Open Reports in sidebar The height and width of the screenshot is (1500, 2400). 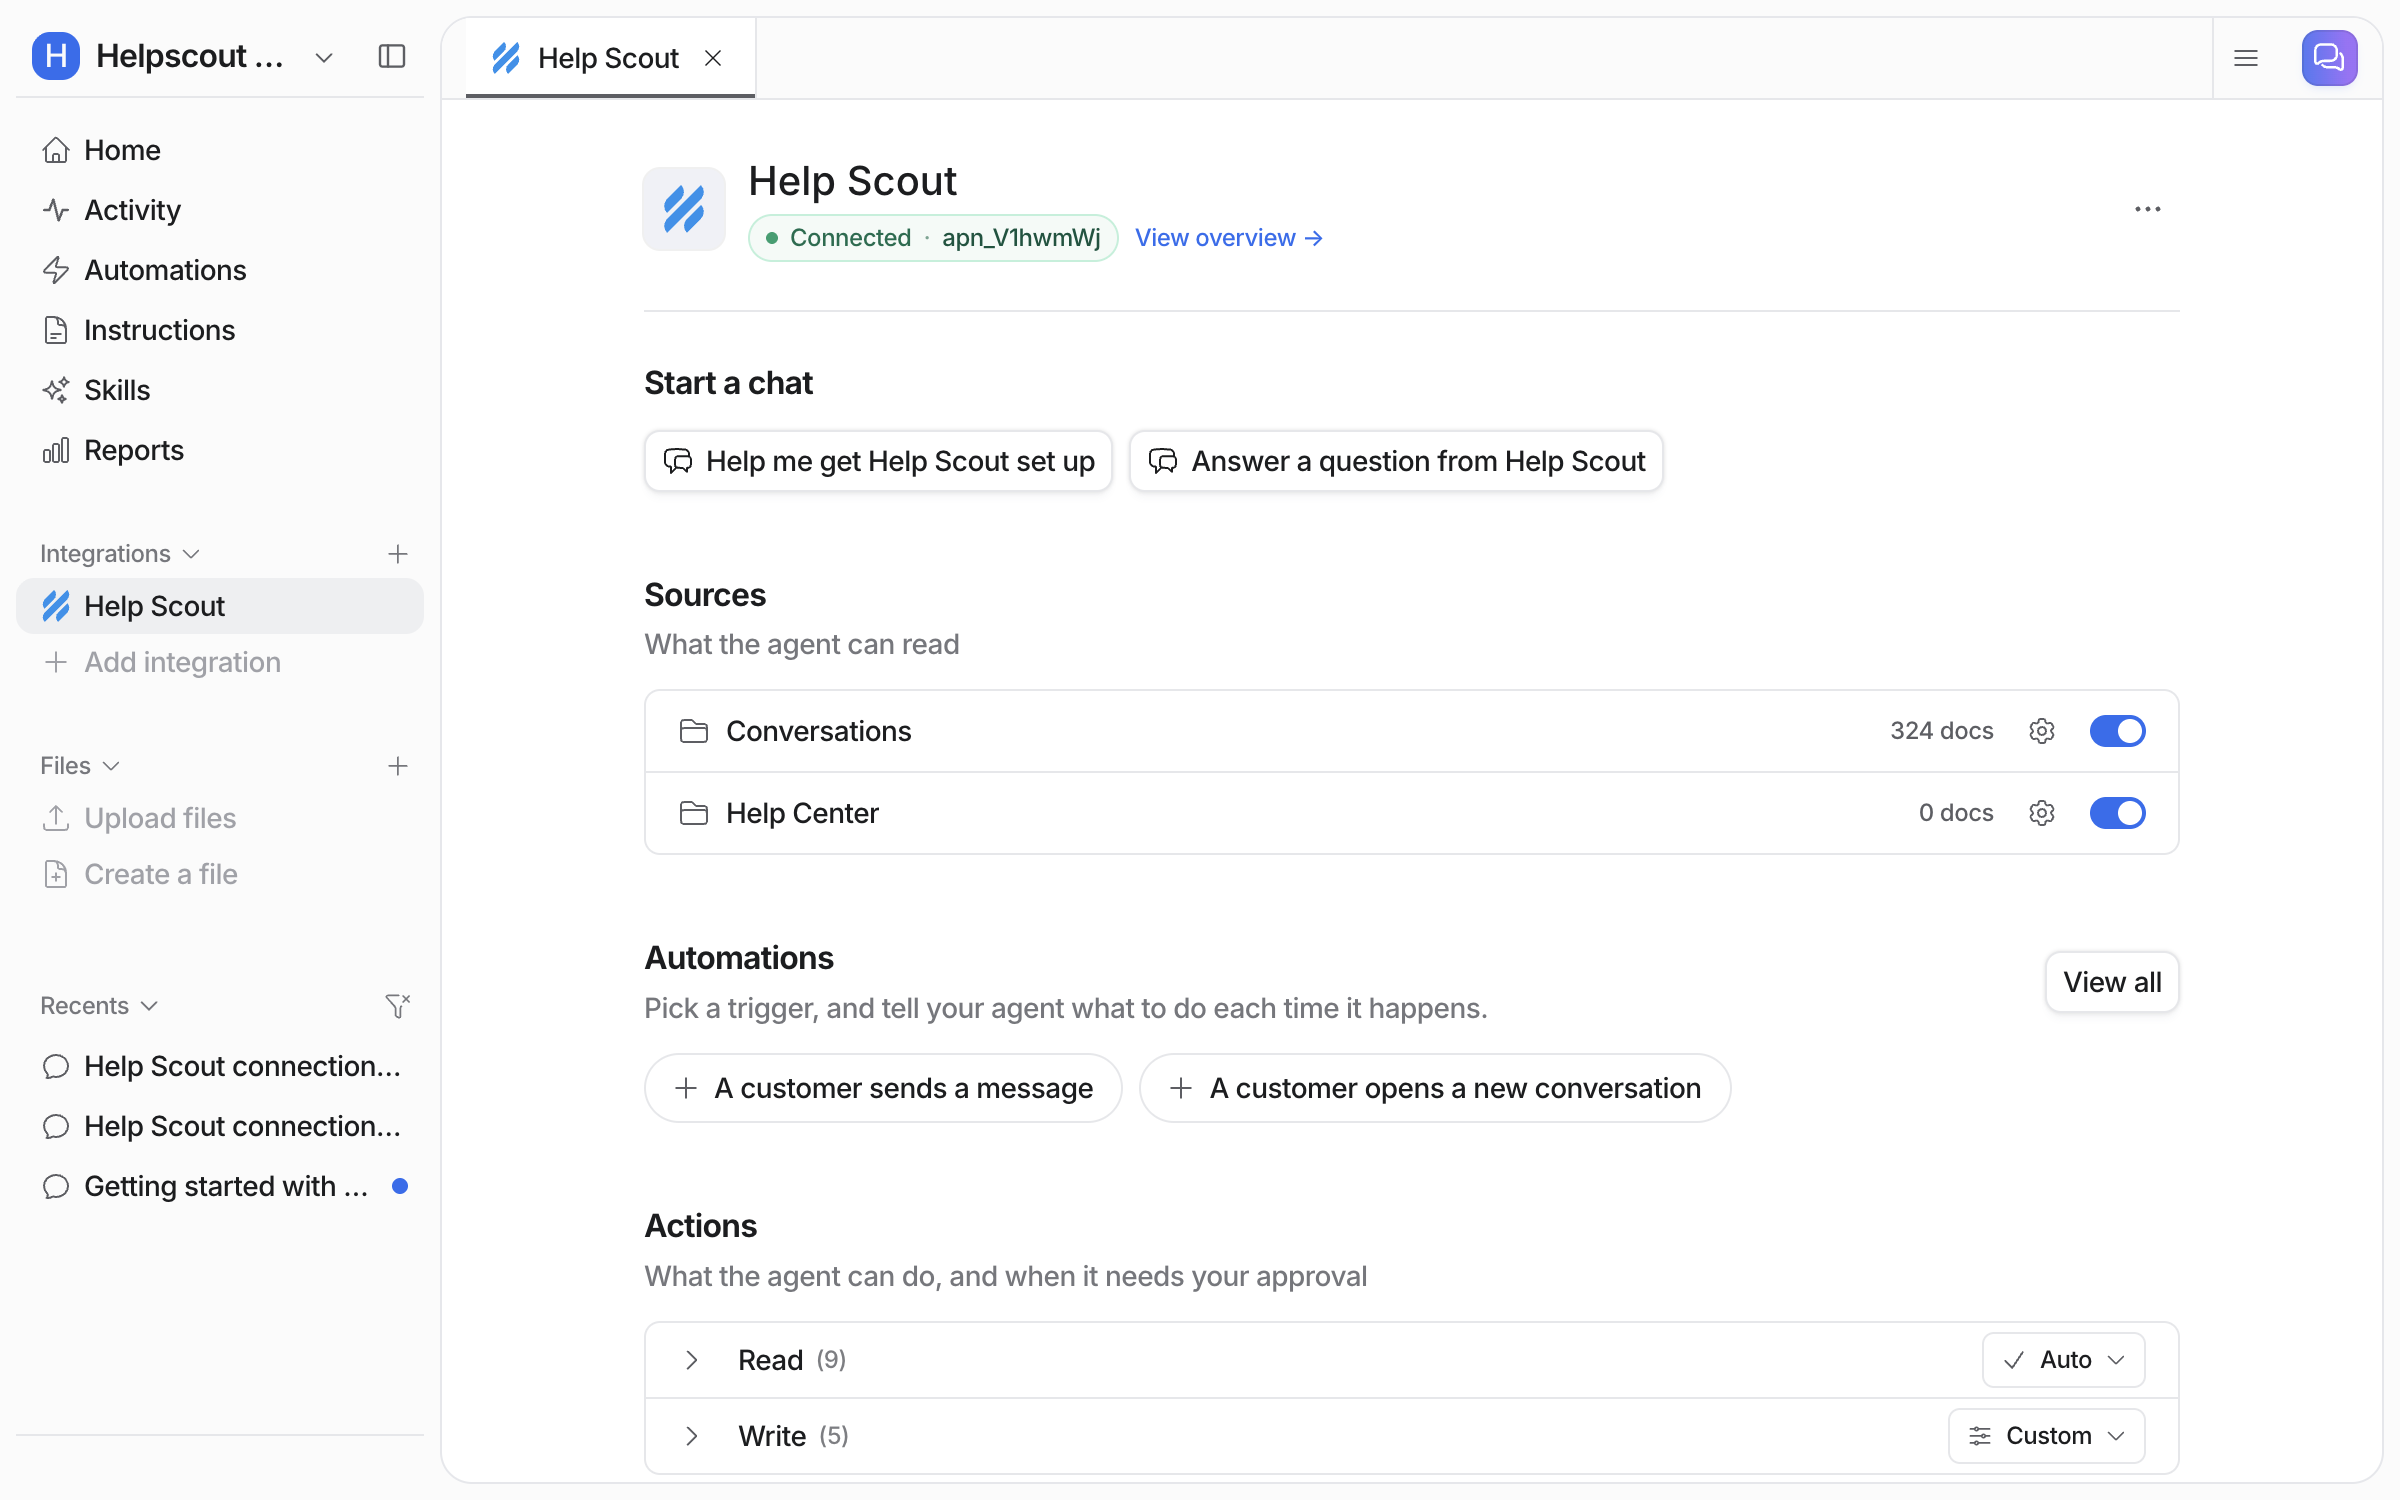(x=220, y=450)
